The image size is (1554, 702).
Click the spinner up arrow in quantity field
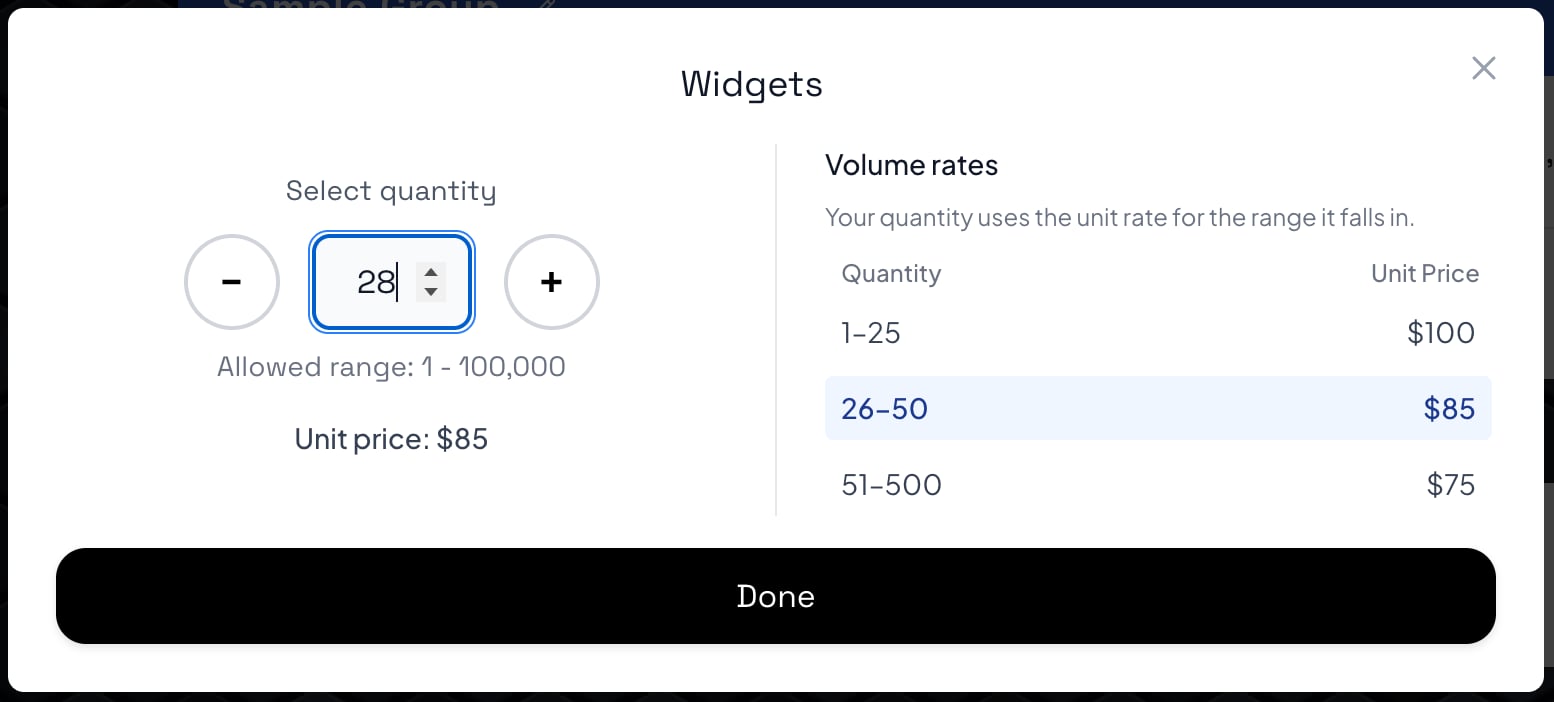[x=431, y=273]
